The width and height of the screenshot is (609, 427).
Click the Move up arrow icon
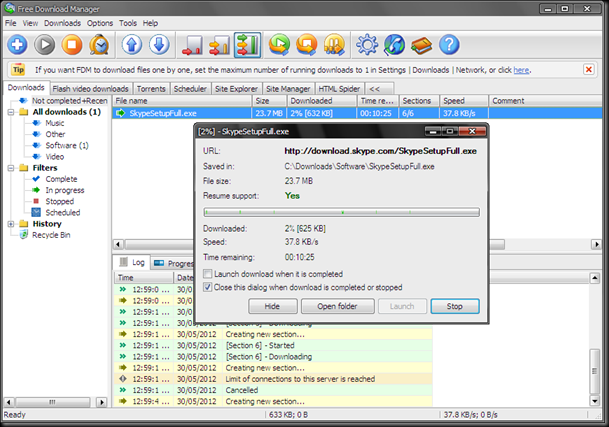(132, 45)
